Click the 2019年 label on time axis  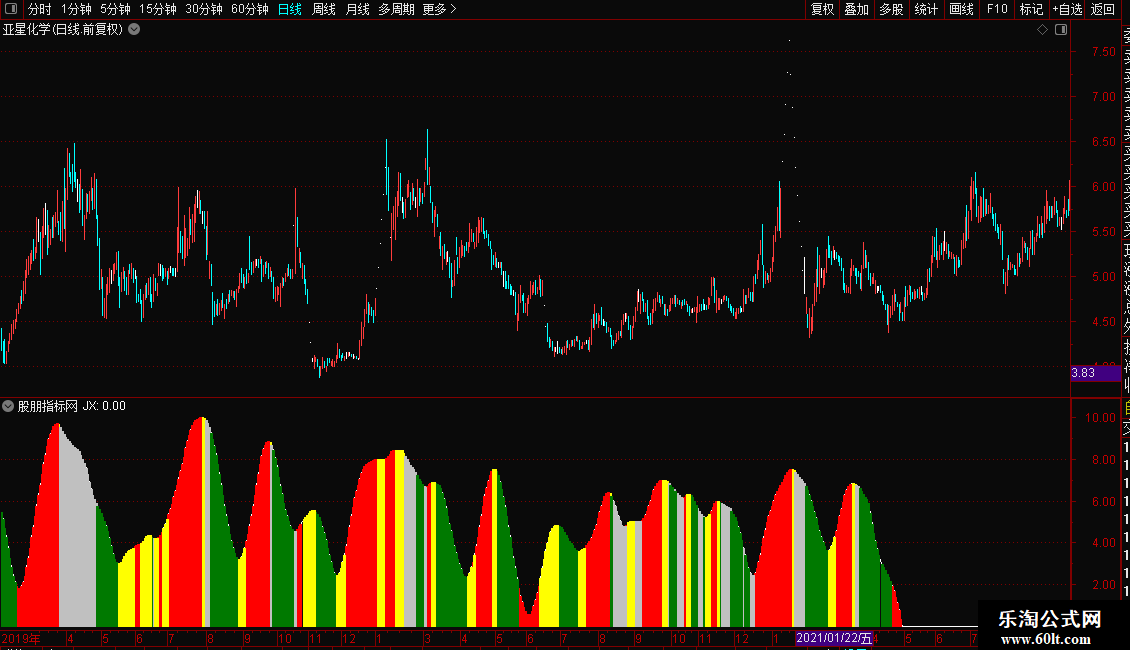click(21, 638)
